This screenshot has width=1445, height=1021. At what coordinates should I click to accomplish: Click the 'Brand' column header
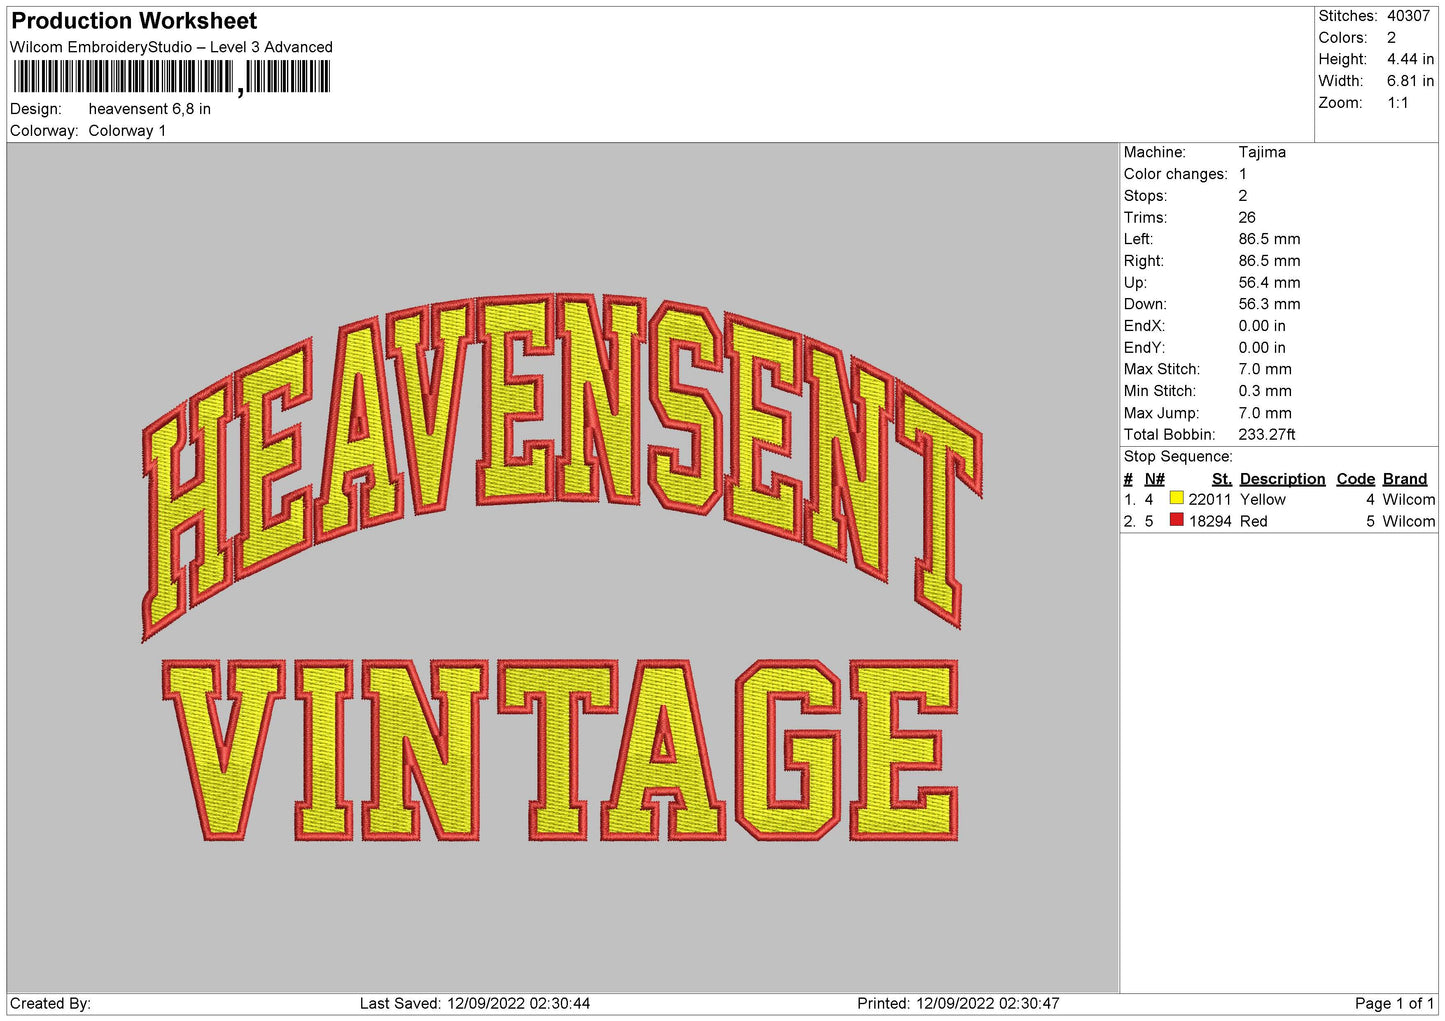[x=1404, y=479]
